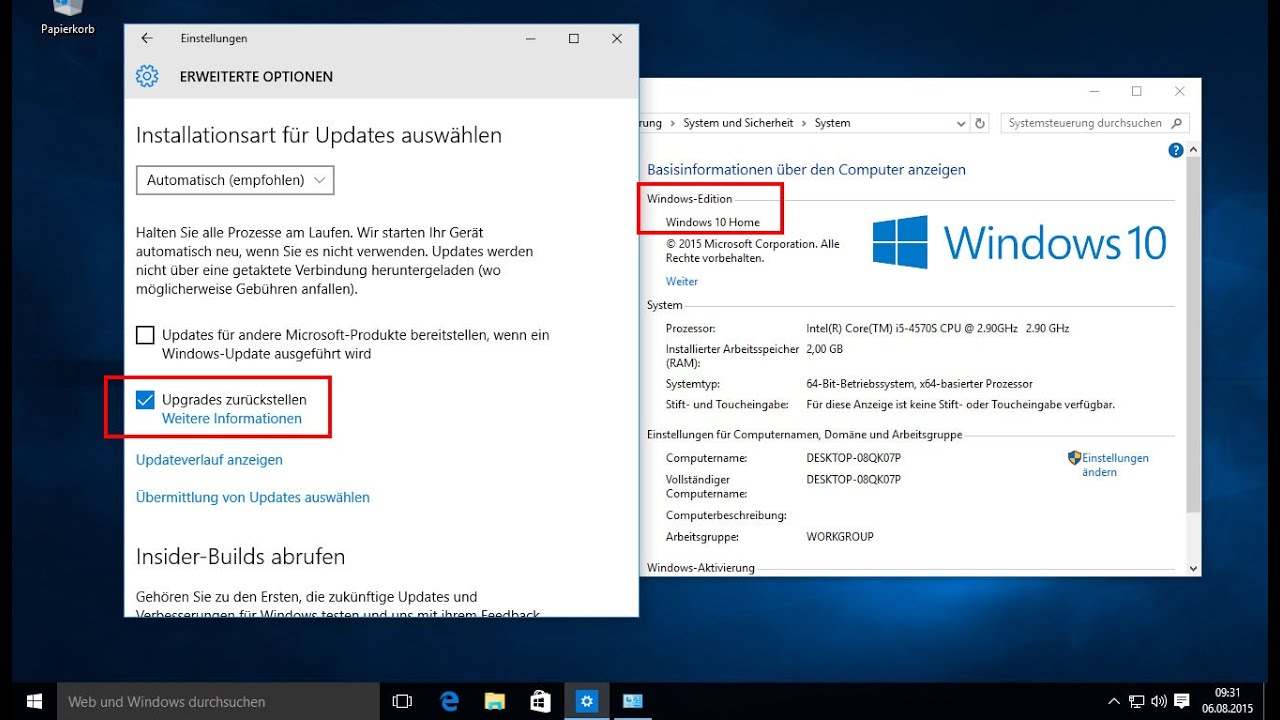Select the Papierkorb desktop icon
The width and height of the screenshot is (1280, 720).
68,18
